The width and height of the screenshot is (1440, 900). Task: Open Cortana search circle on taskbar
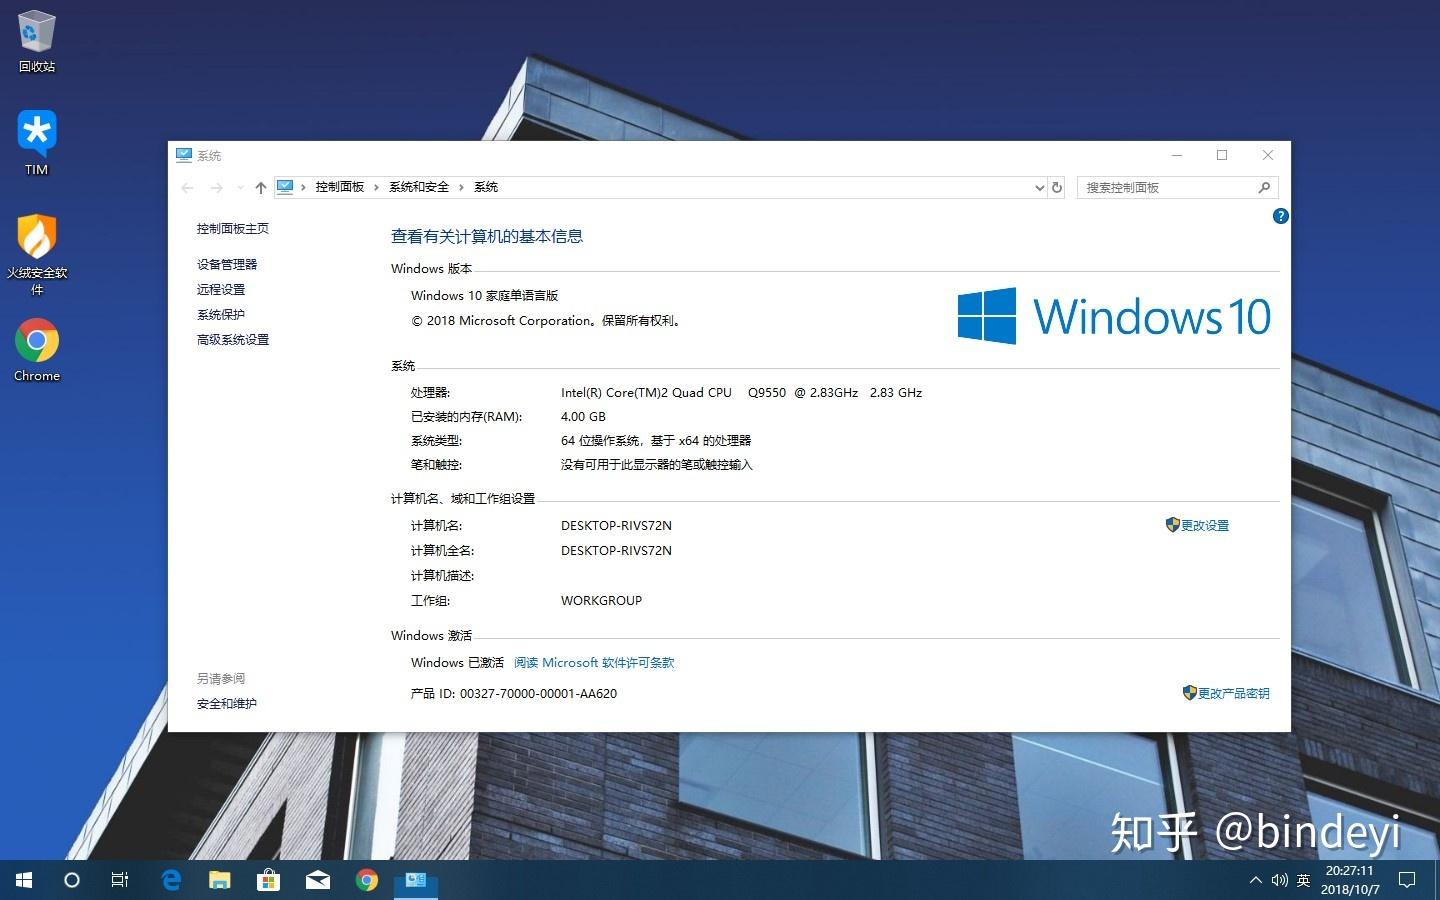point(71,880)
